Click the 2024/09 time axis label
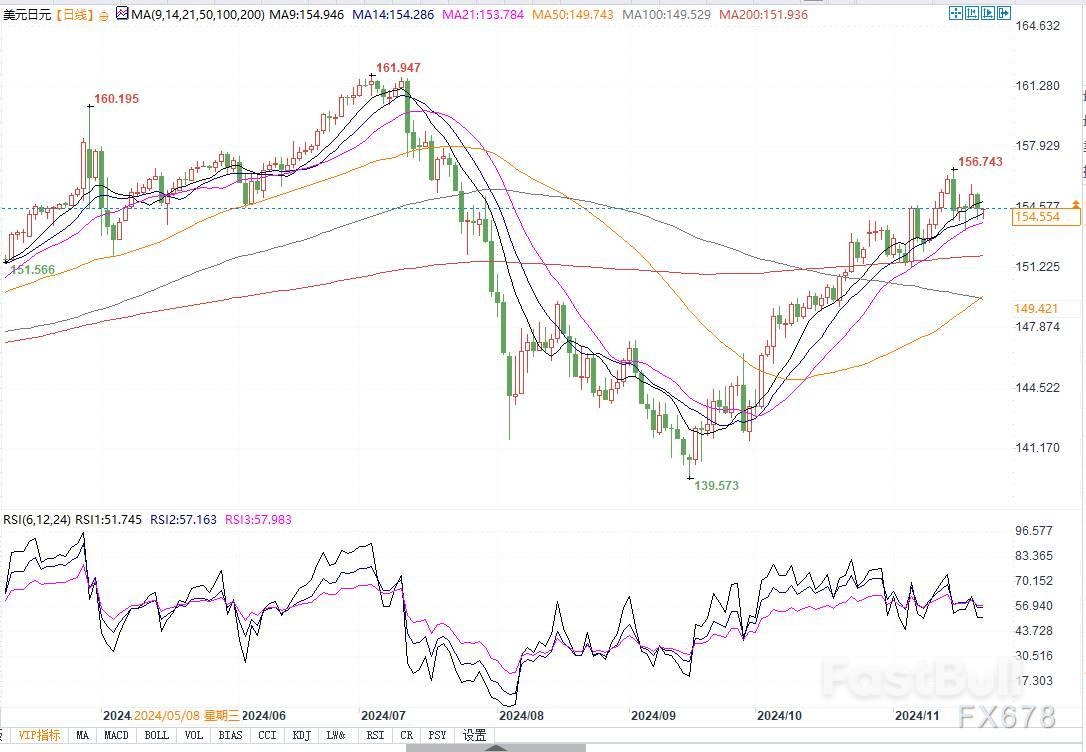The image size is (1086, 752). pos(653,715)
